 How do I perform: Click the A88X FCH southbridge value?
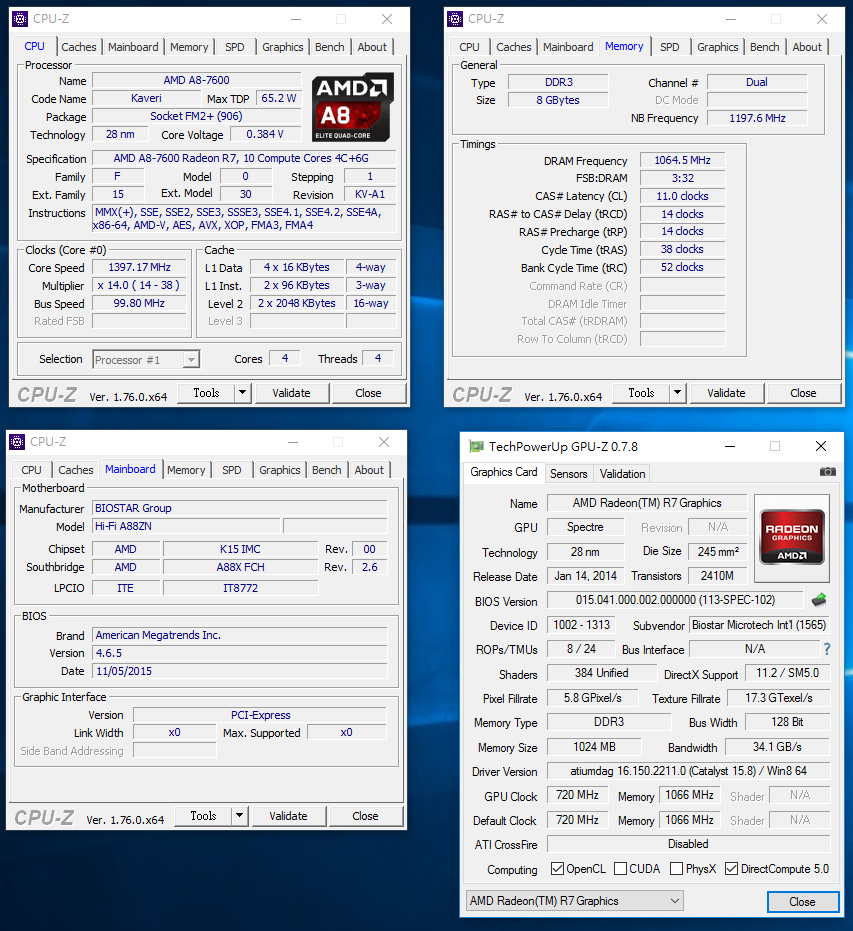240,567
